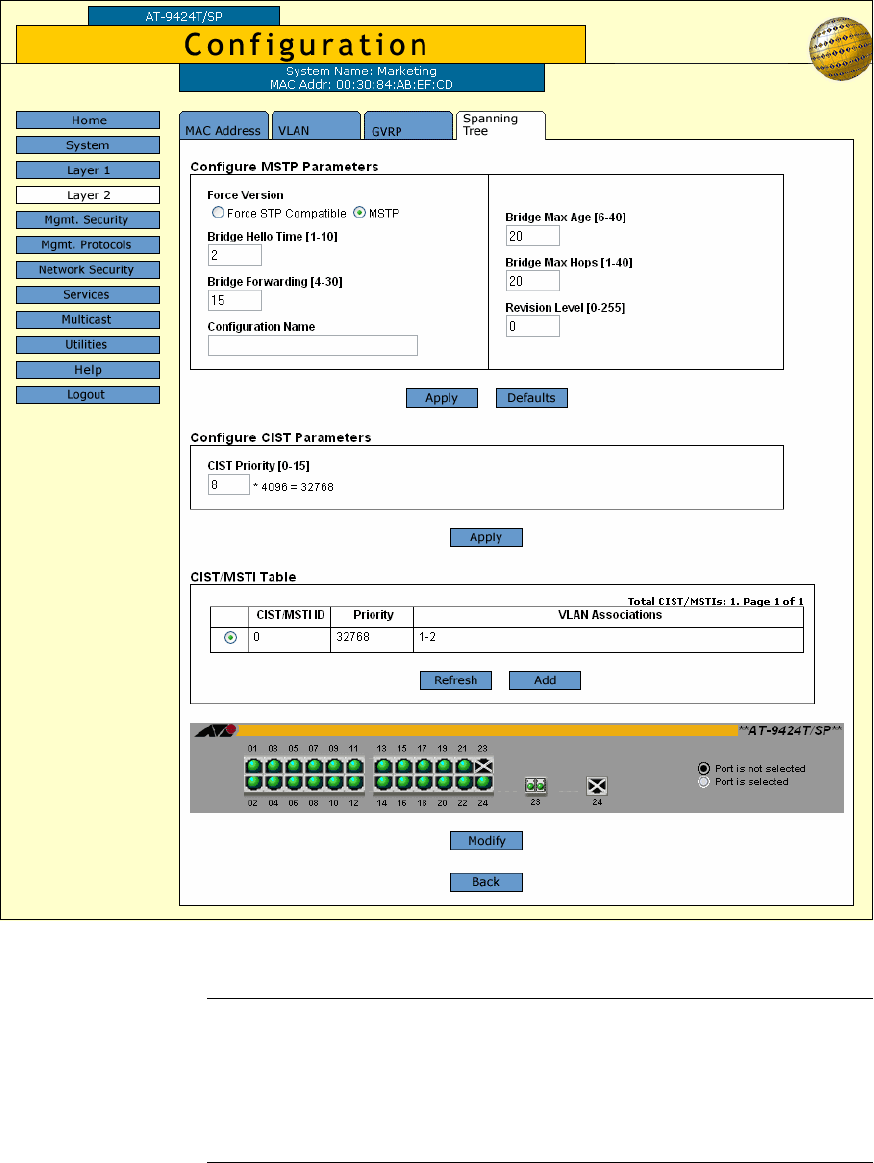Choose the MSTP force version option
This screenshot has height=1163, width=874.
click(x=360, y=213)
